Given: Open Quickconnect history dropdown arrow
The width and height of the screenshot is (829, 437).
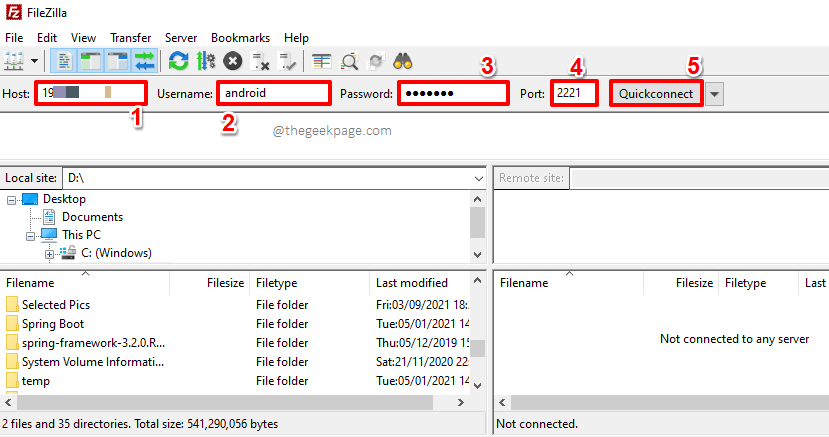Looking at the screenshot, I should click(714, 94).
